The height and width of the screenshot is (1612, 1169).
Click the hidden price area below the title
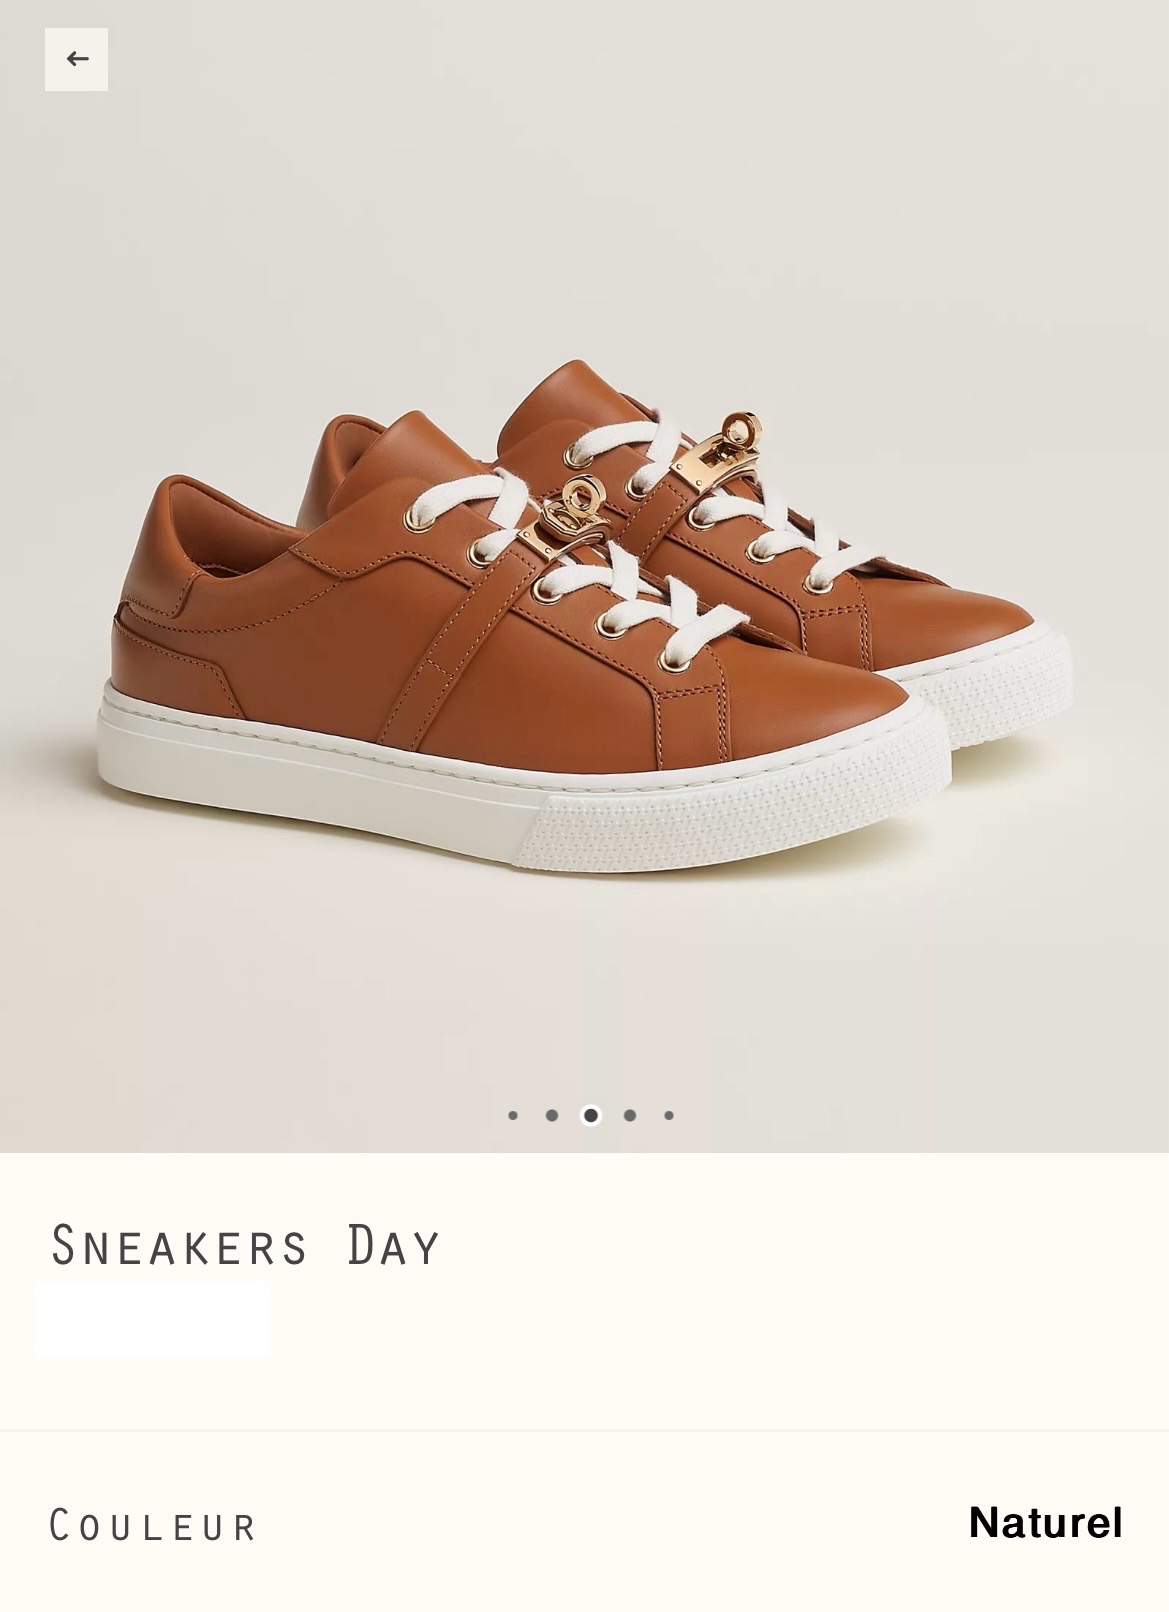point(153,1320)
